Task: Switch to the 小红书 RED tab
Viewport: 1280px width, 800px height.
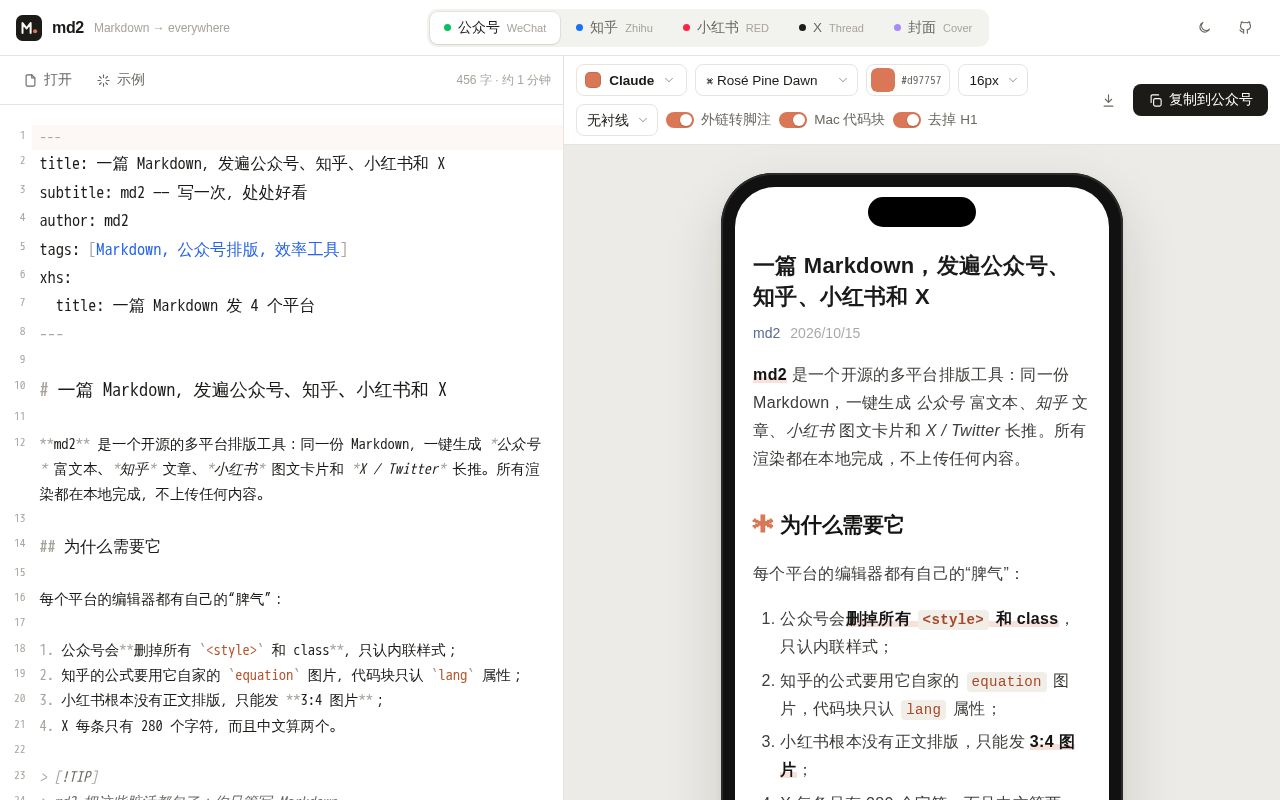Action: point(726,28)
